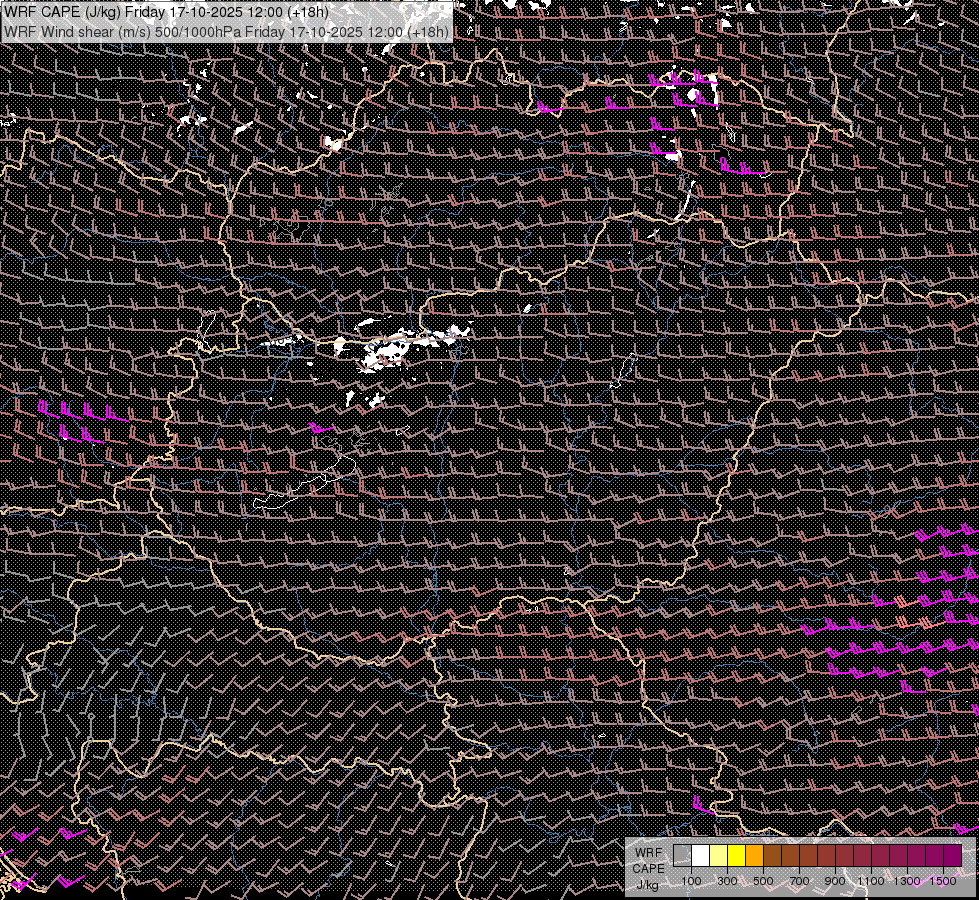Select the orange swatch in the CAPE legend

coord(755,856)
